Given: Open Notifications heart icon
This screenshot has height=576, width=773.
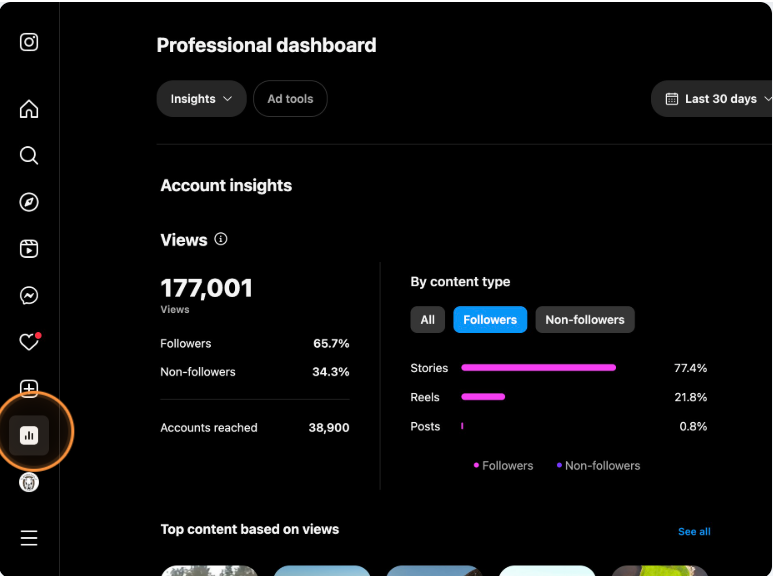Looking at the screenshot, I should click(29, 342).
